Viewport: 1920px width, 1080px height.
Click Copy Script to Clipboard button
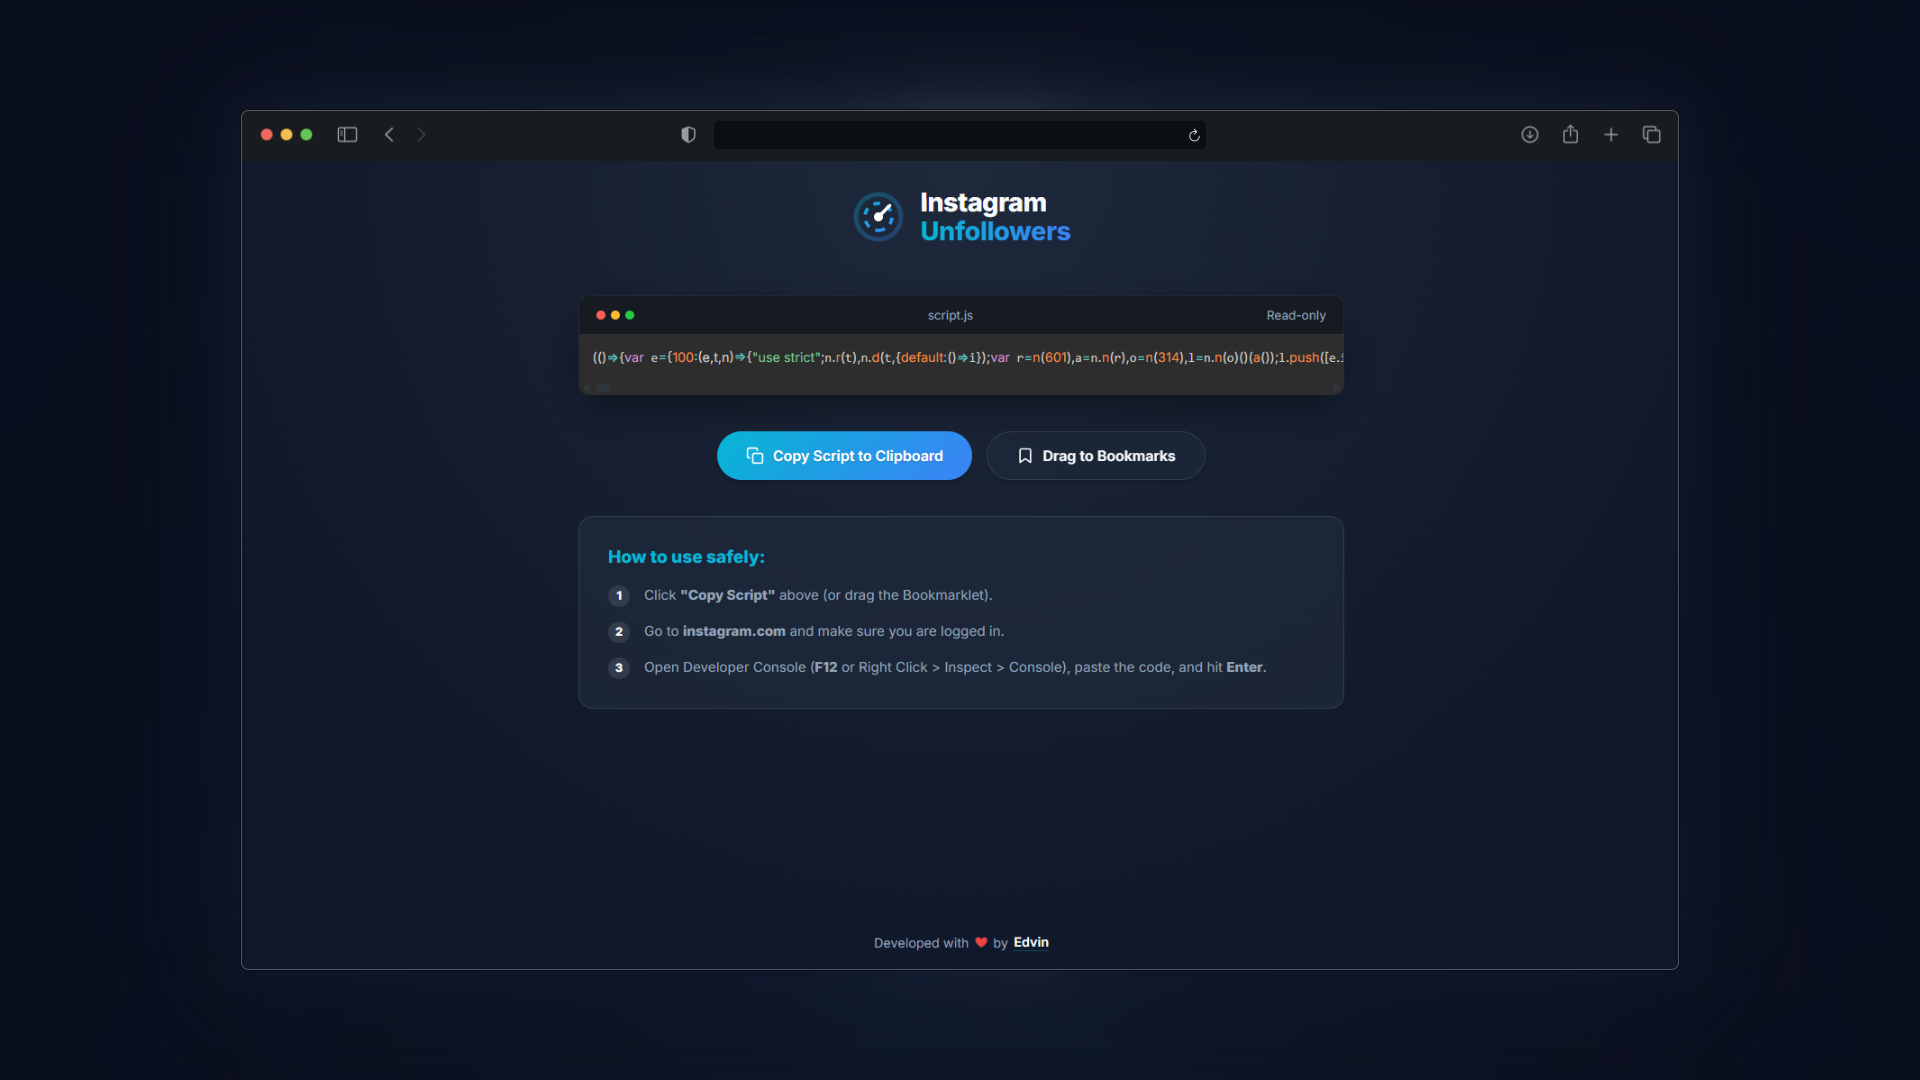[844, 456]
